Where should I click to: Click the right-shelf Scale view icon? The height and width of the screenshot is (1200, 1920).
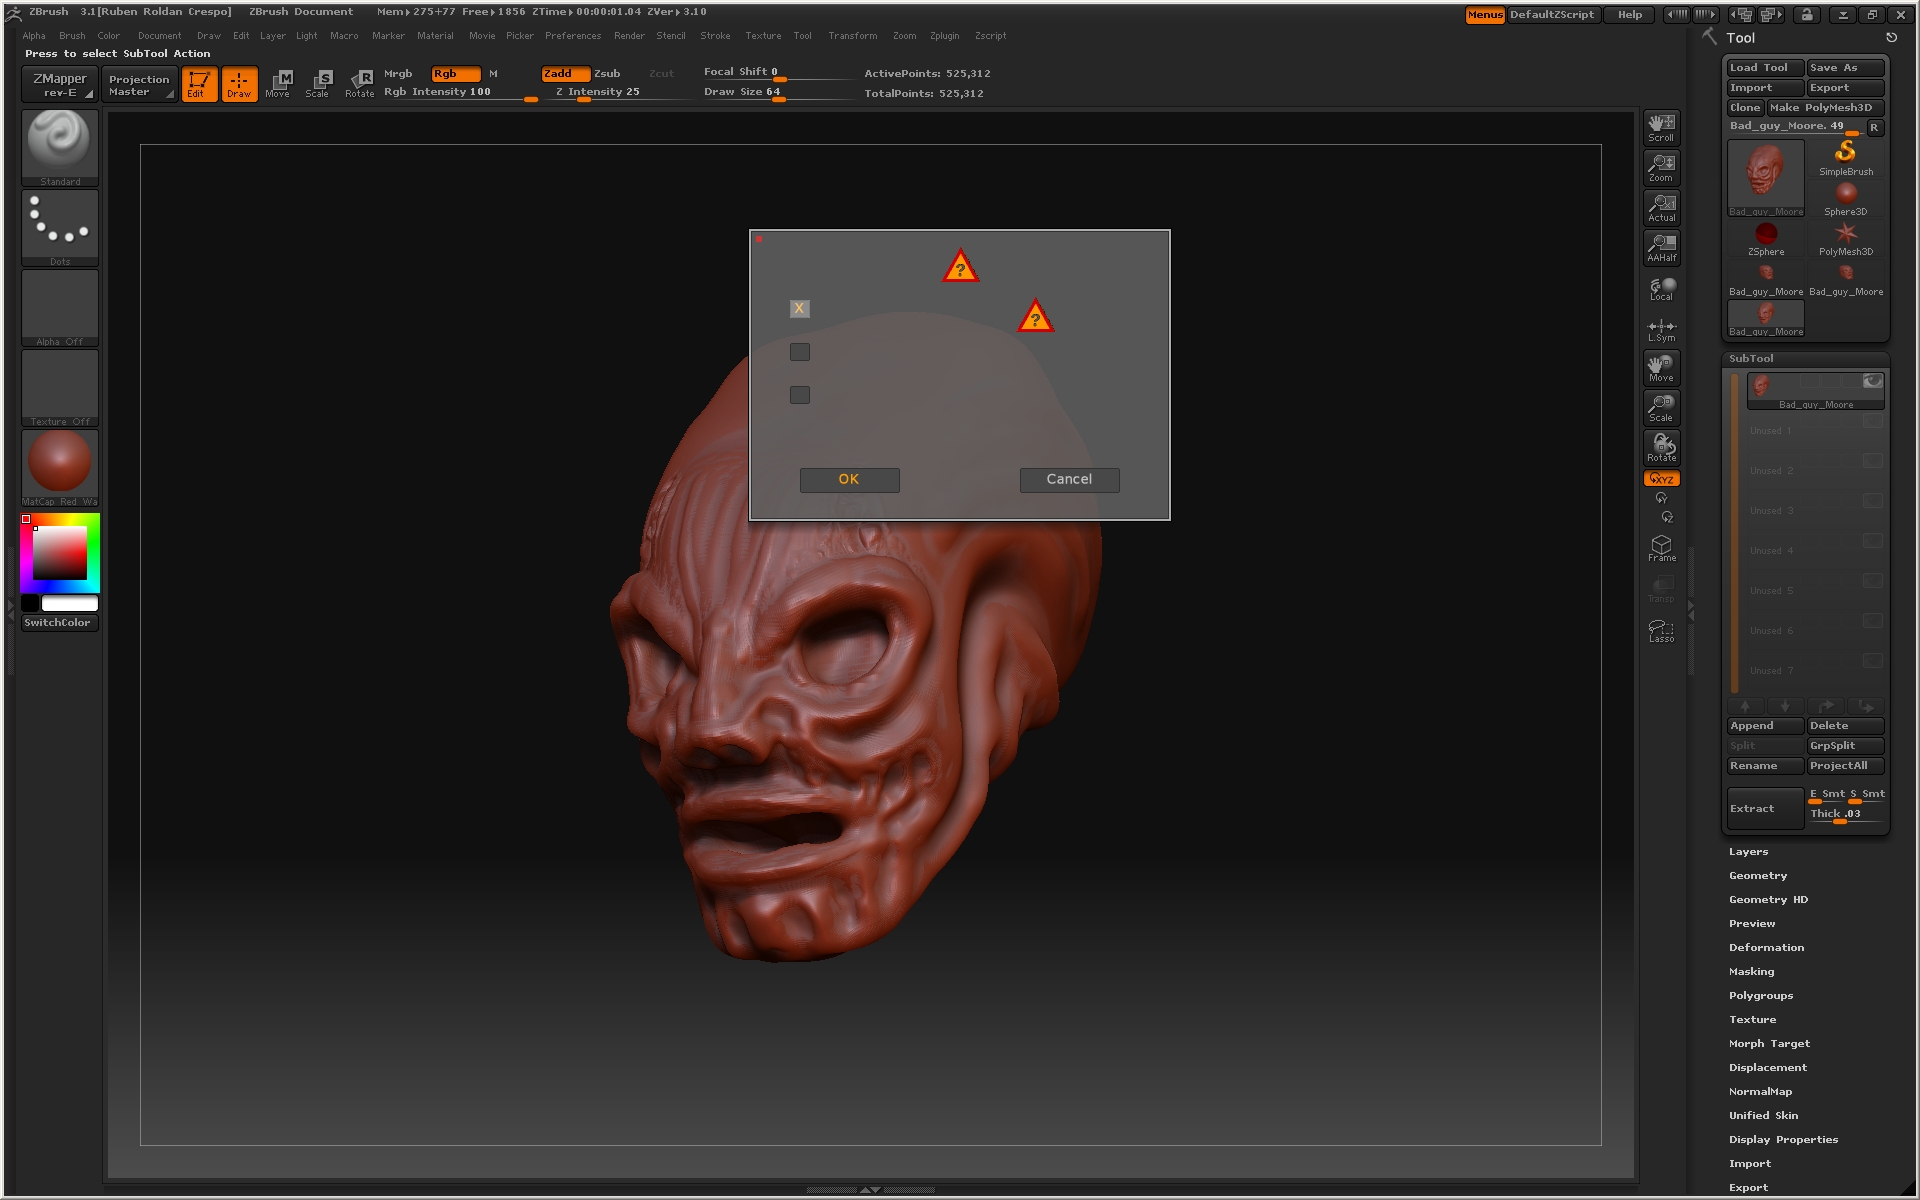[x=1661, y=407]
